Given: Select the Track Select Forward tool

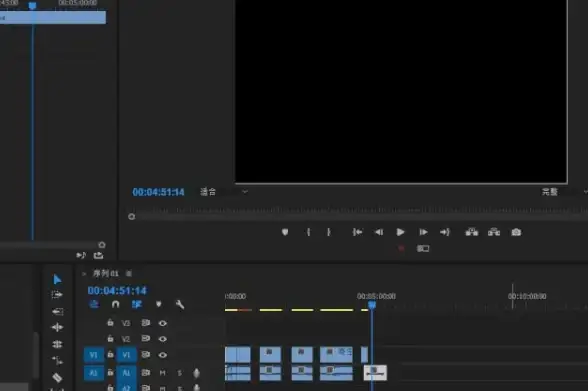Looking at the screenshot, I should click(x=57, y=295).
